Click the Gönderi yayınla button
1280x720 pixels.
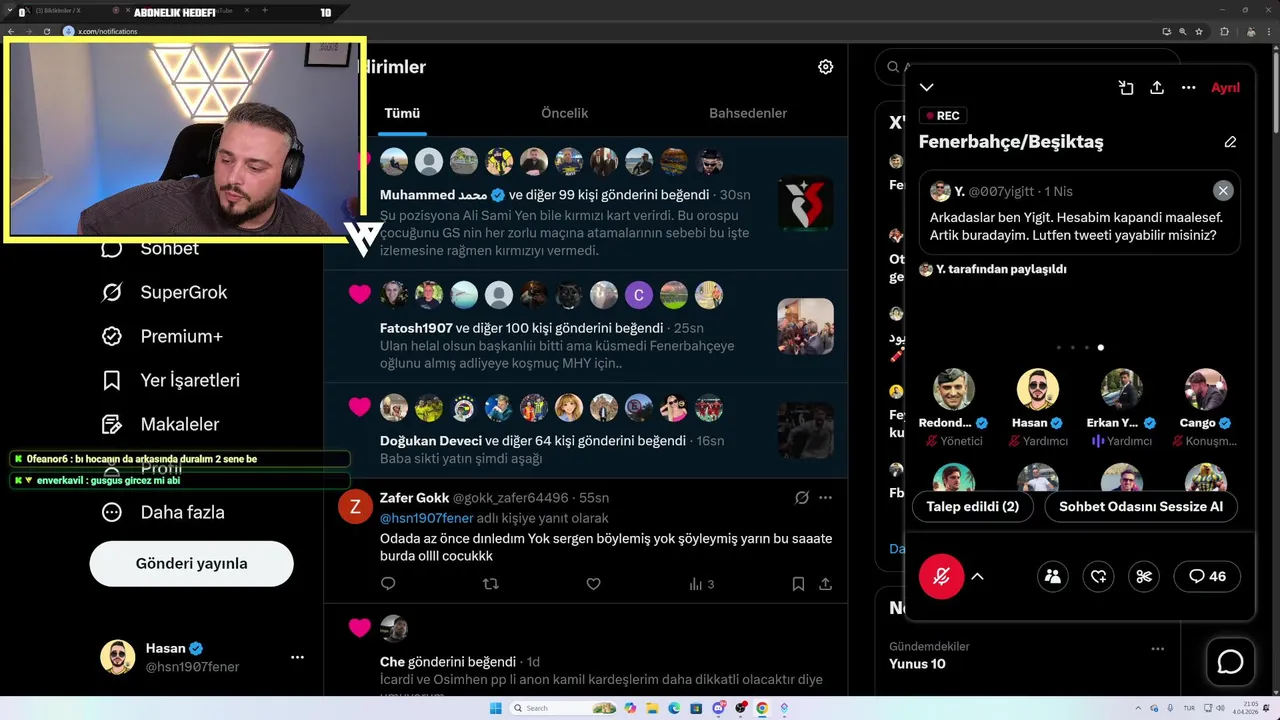pyautogui.click(x=191, y=563)
